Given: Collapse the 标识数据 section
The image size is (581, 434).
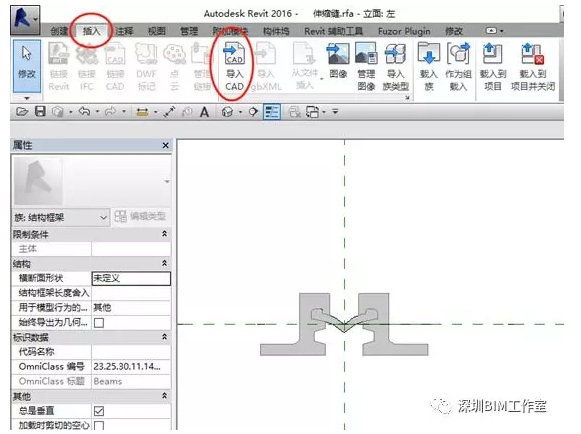Looking at the screenshot, I should 164,337.
